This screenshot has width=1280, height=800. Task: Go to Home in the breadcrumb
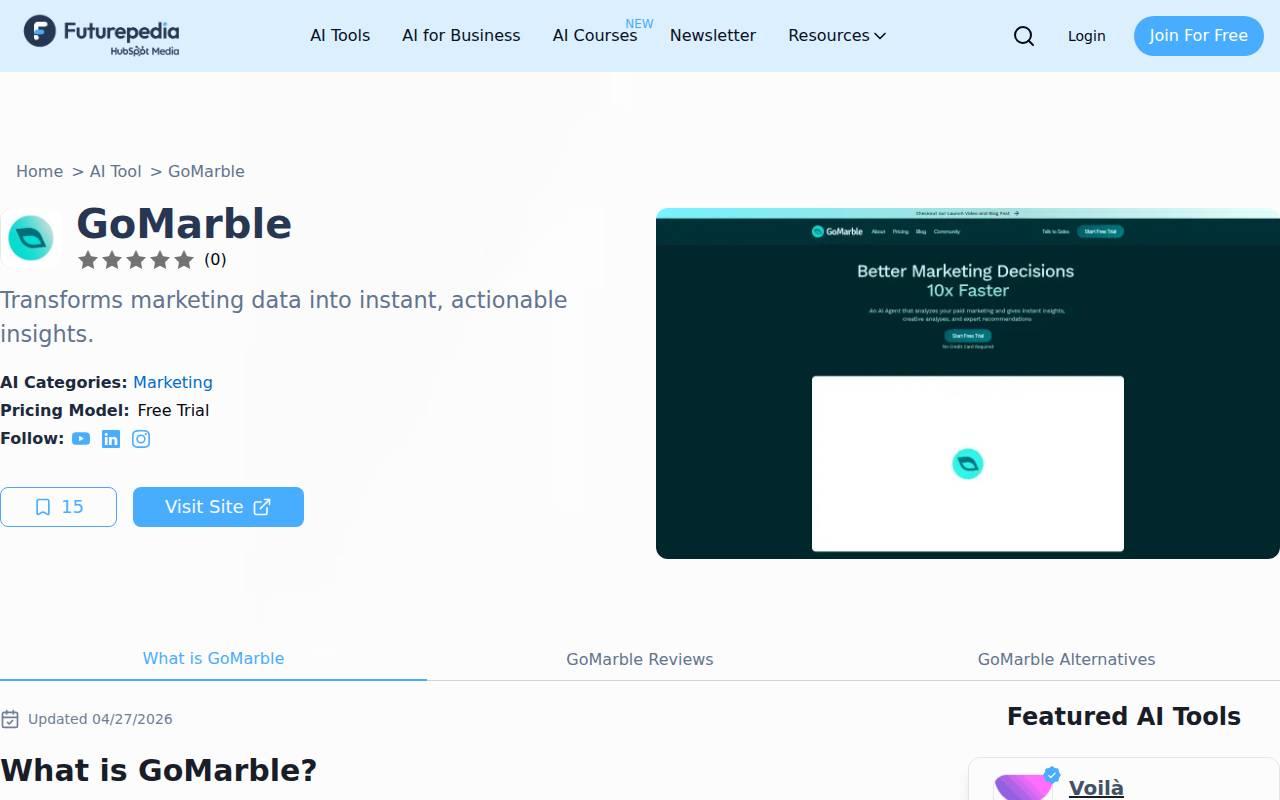39,172
